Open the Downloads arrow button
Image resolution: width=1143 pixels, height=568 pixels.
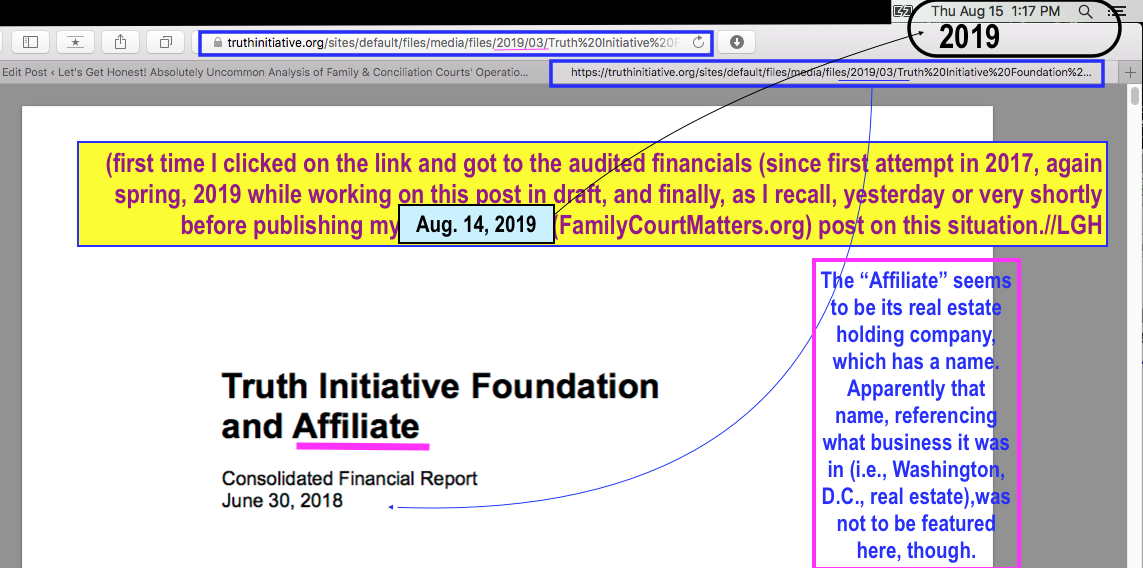[x=737, y=42]
